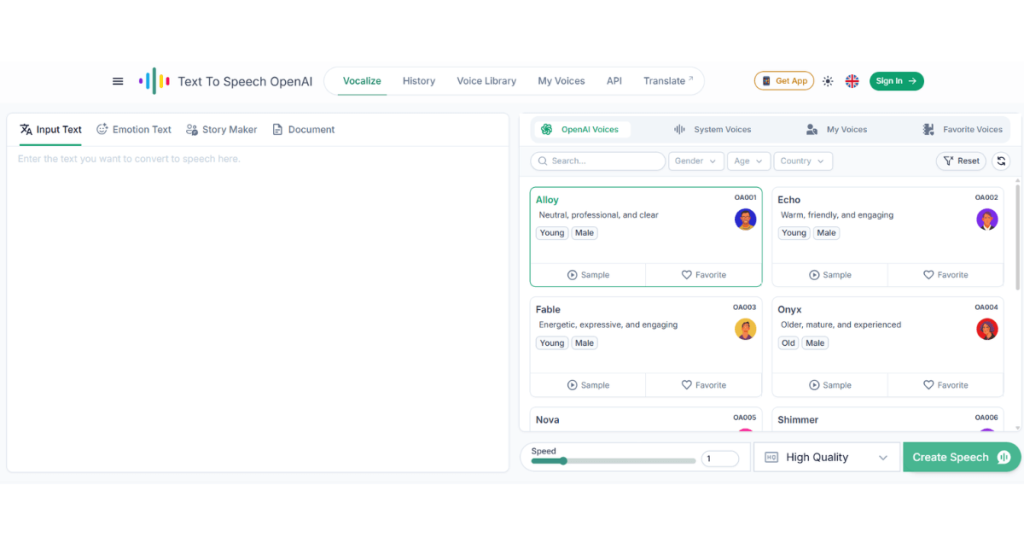
Task: Select the Shimmer voice card
Action: [x=888, y=419]
